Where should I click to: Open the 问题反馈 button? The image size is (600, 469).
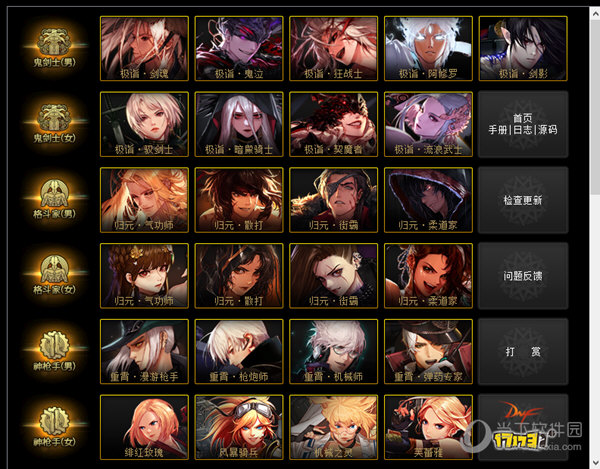523,276
